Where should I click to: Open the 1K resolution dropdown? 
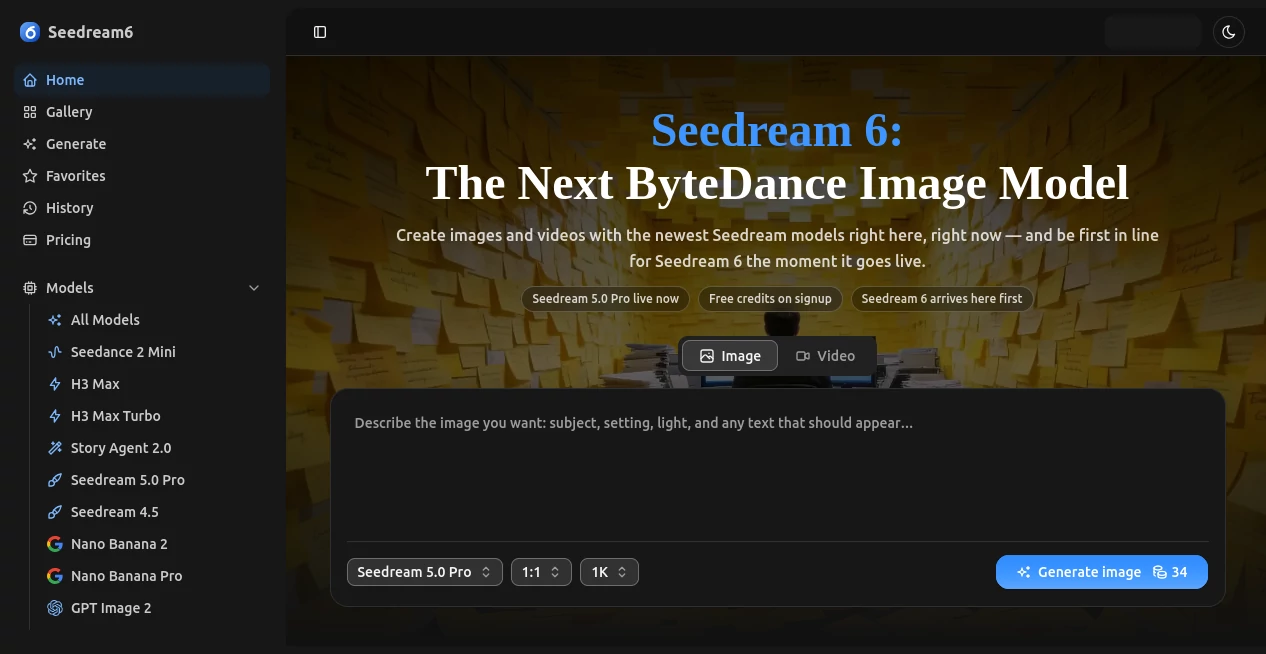609,572
